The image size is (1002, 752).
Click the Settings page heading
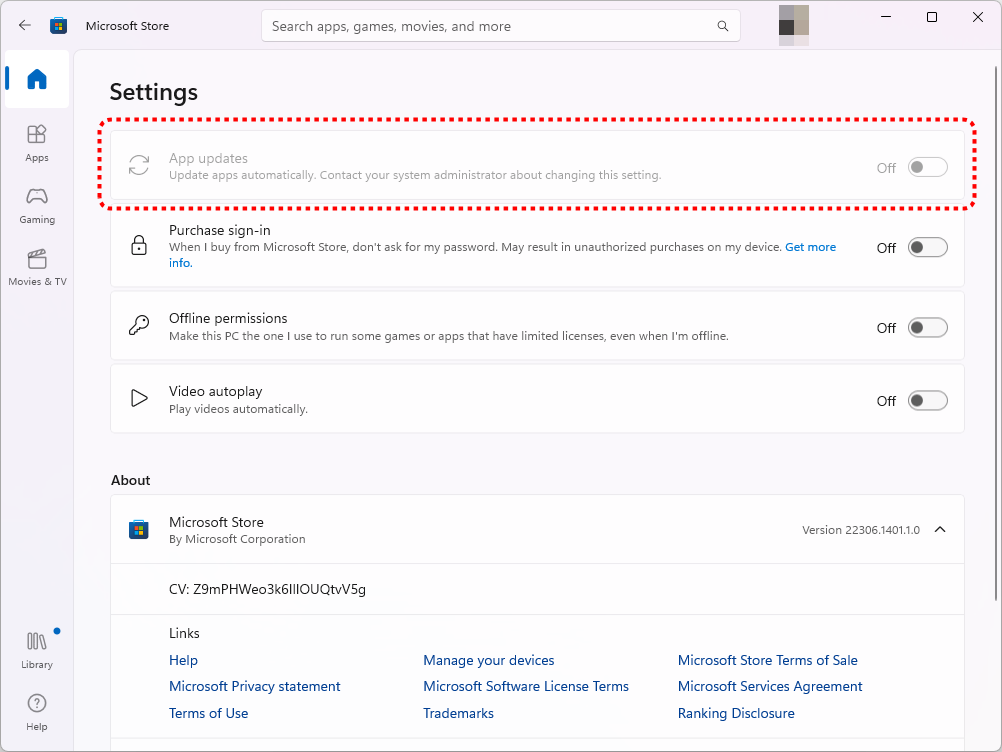(x=153, y=92)
